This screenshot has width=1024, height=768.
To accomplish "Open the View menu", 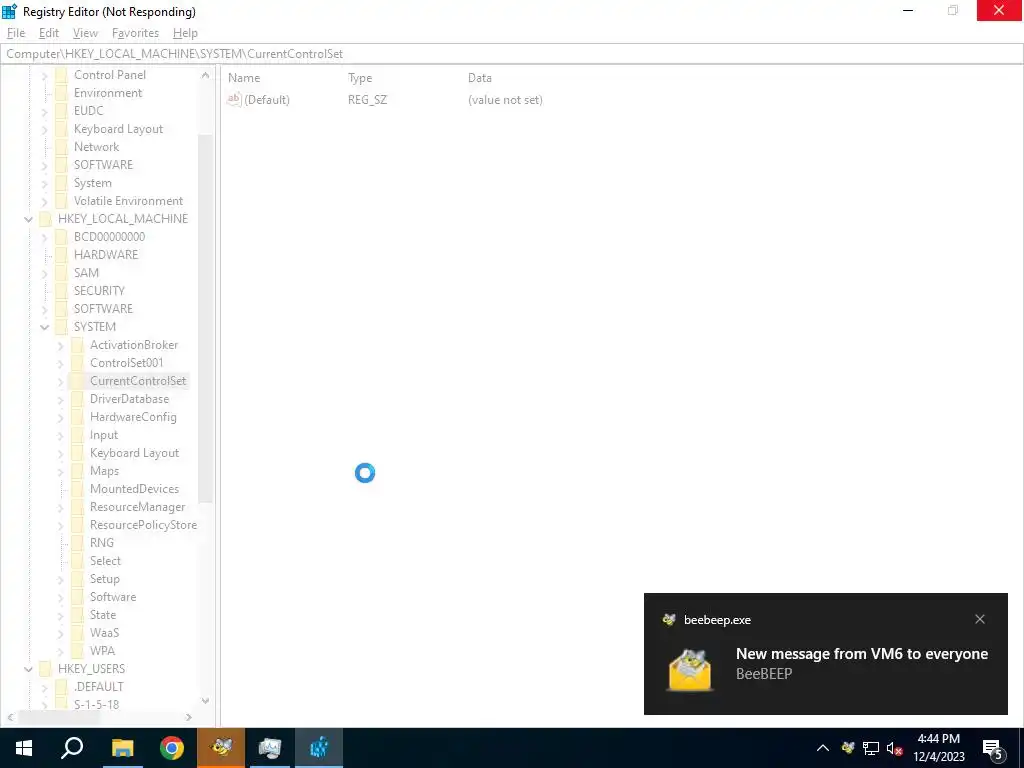I will (x=85, y=33).
